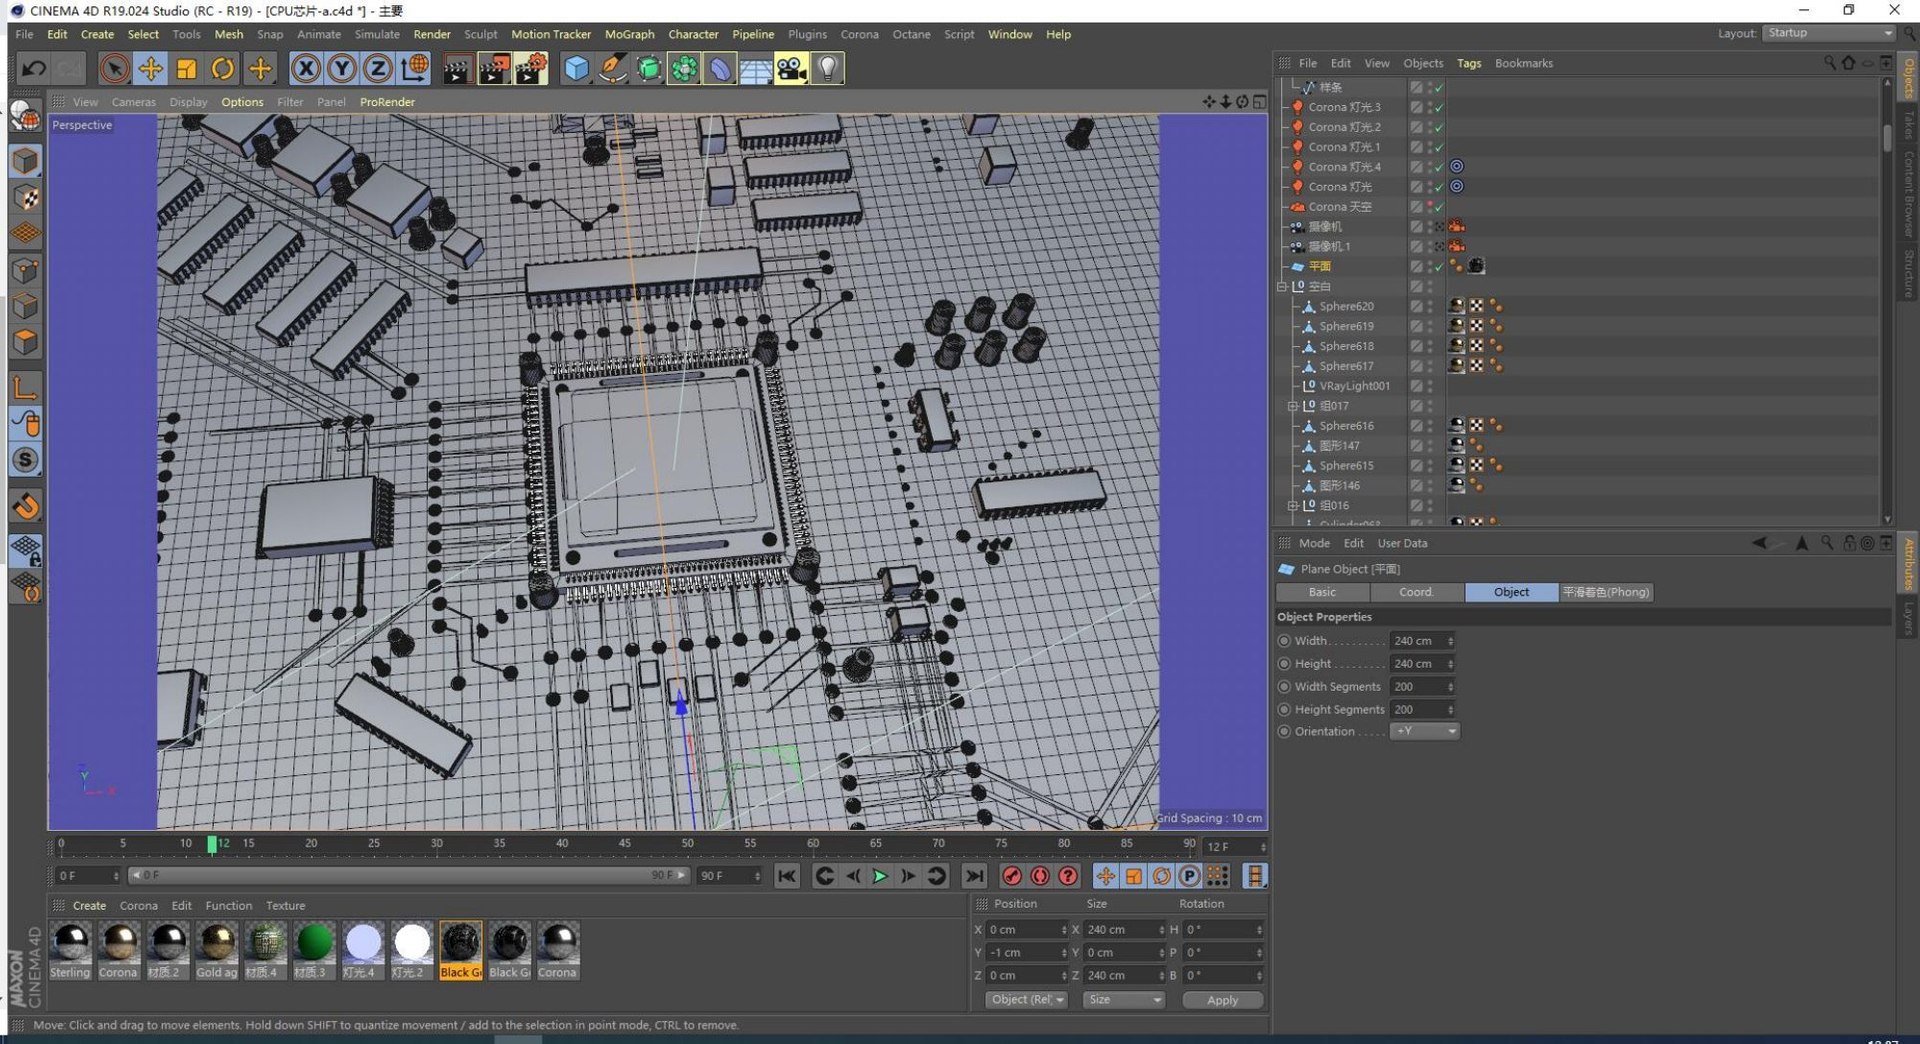Viewport: 1920px width, 1044px height.
Task: Click the Apply button
Action: (x=1222, y=1000)
